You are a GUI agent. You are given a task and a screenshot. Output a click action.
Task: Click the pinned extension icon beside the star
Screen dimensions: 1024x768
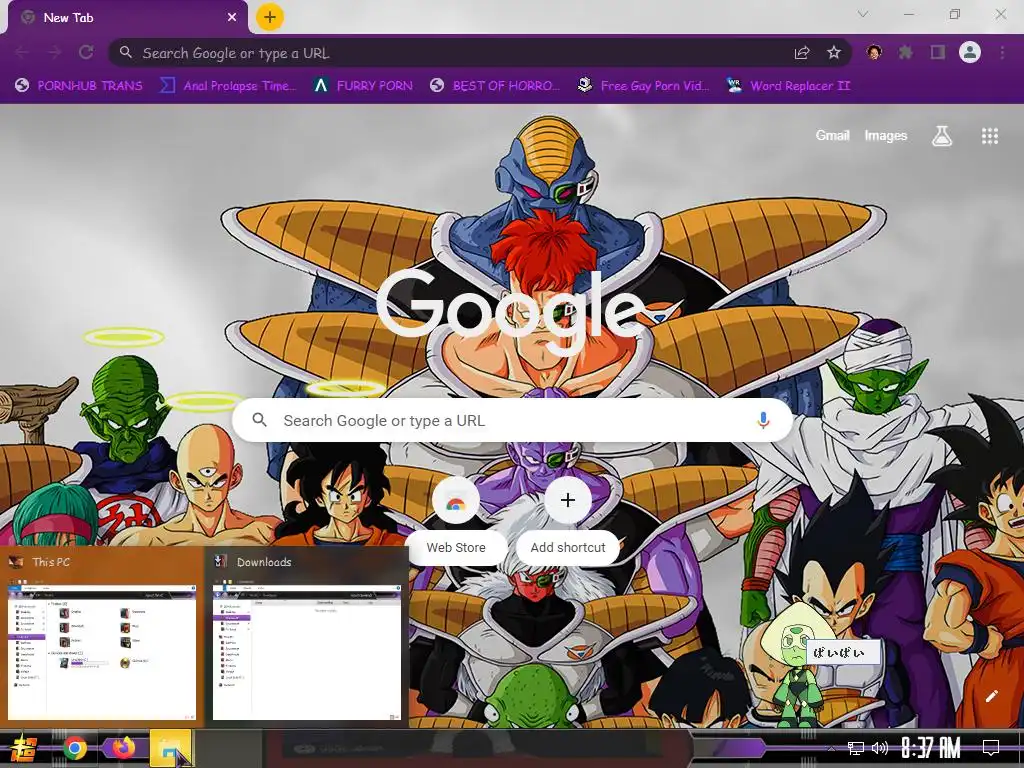(x=874, y=52)
